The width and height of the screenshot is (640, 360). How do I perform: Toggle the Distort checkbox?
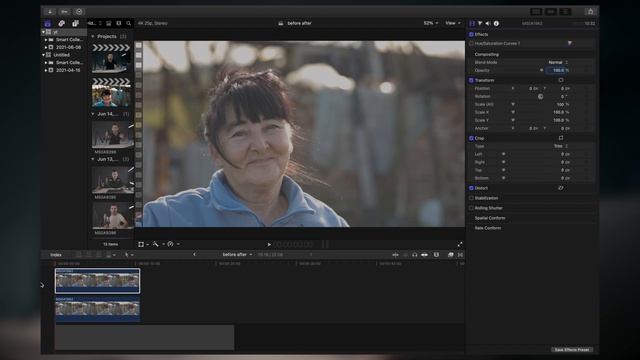471,188
